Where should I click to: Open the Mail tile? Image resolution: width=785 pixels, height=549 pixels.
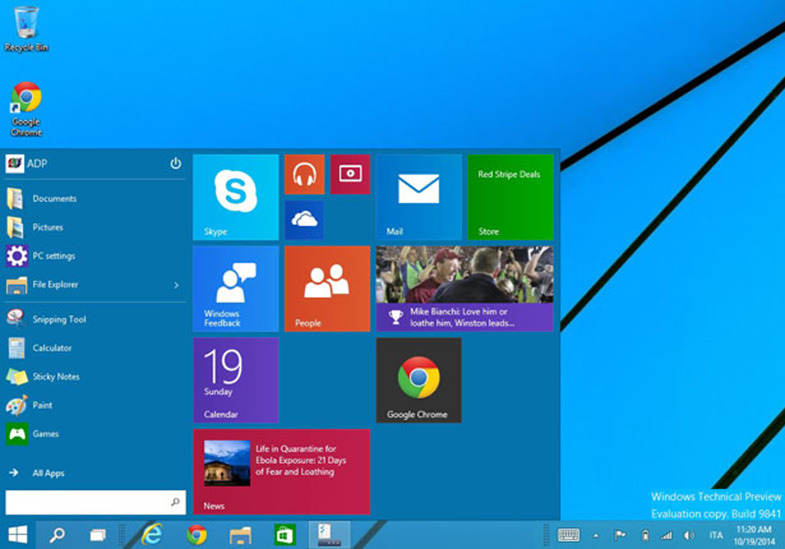[x=419, y=197]
